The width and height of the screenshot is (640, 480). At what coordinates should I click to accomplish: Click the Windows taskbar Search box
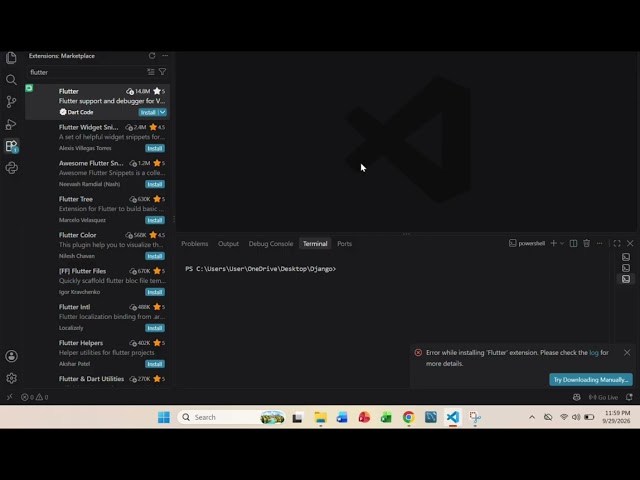coord(231,417)
